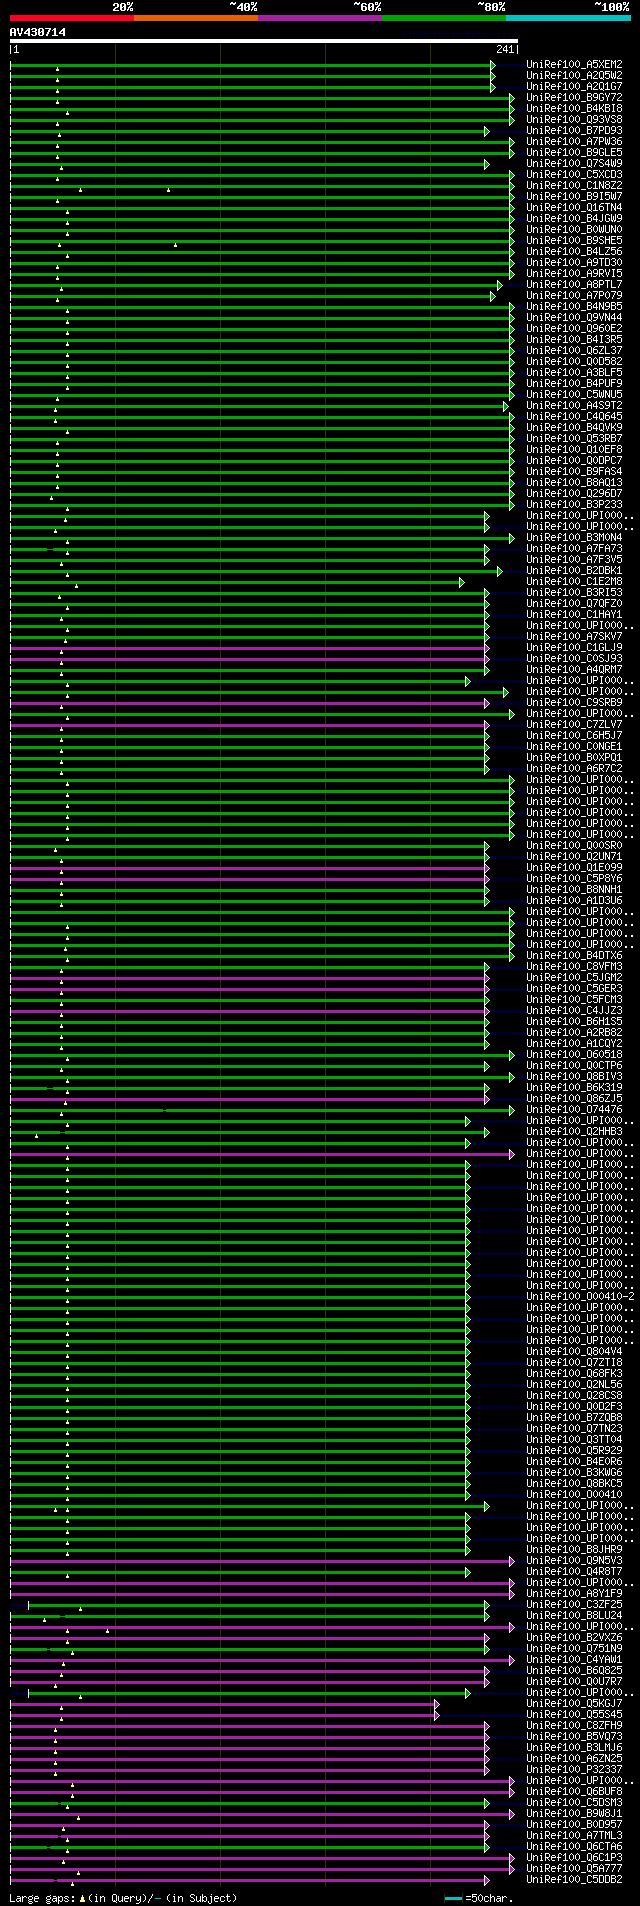Select the UniRef100_C0NGE1 row label
Image resolution: width=640 pixels, height=1906 pixels.
pyautogui.click(x=574, y=746)
